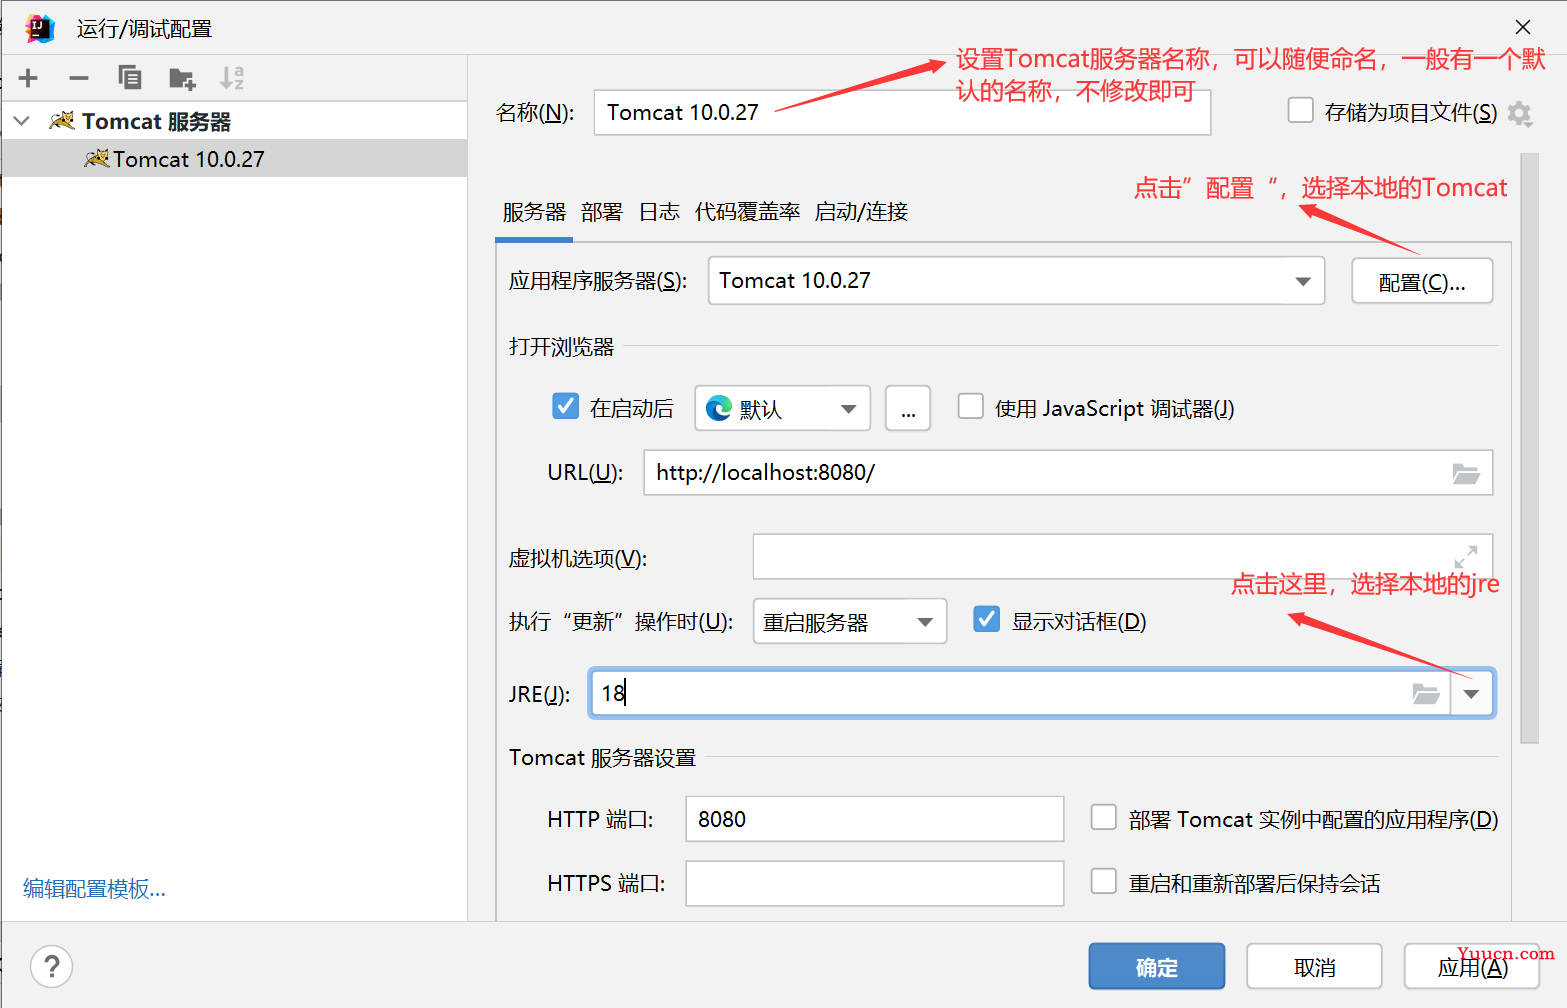Click the IntelliJ IDEA logo icon

40,28
